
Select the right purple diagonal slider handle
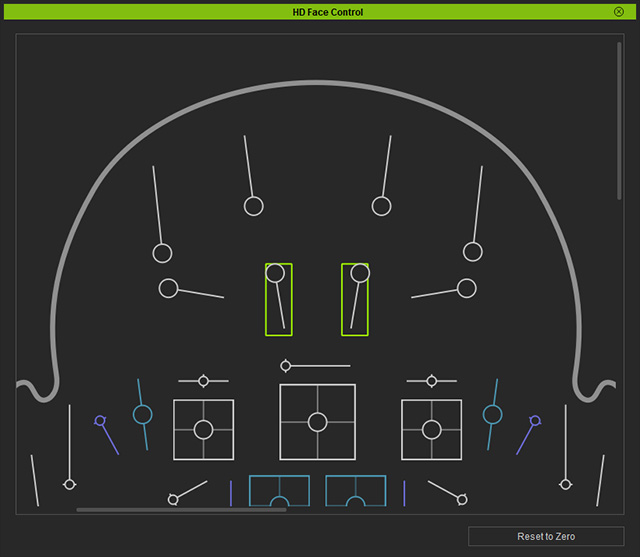[x=535, y=421]
